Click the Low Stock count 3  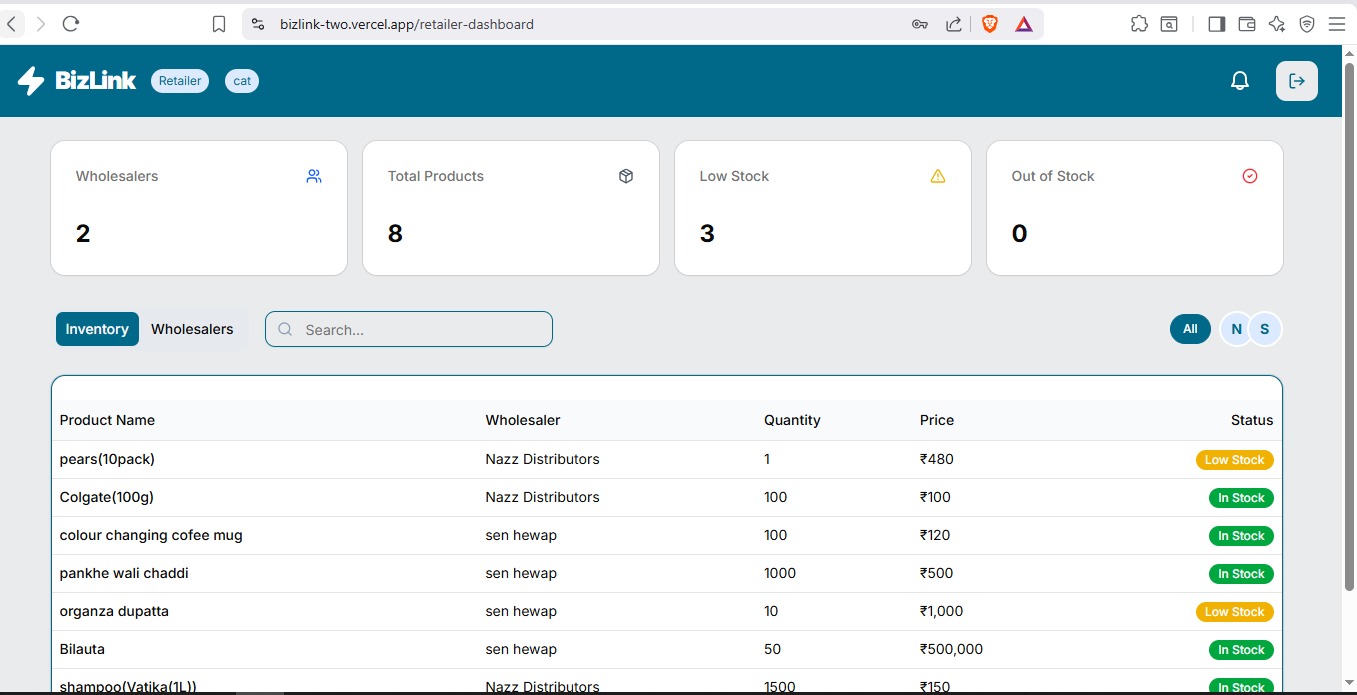[x=707, y=234]
